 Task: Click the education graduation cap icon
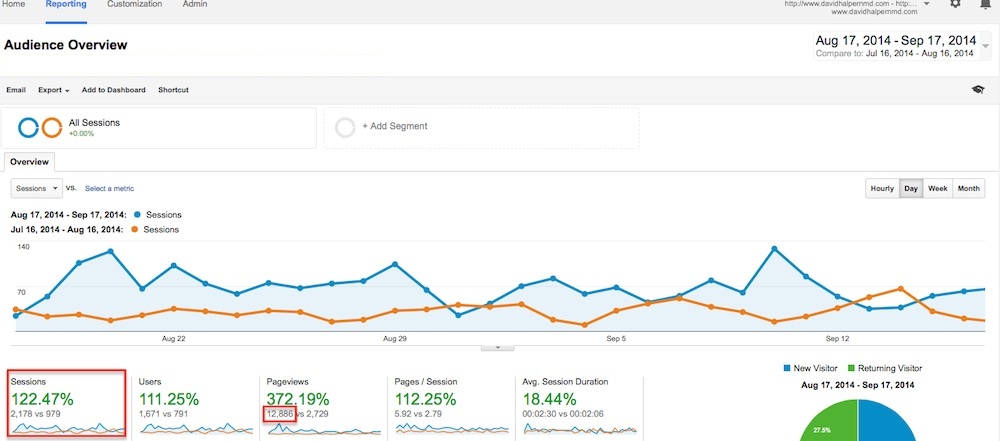(x=978, y=90)
